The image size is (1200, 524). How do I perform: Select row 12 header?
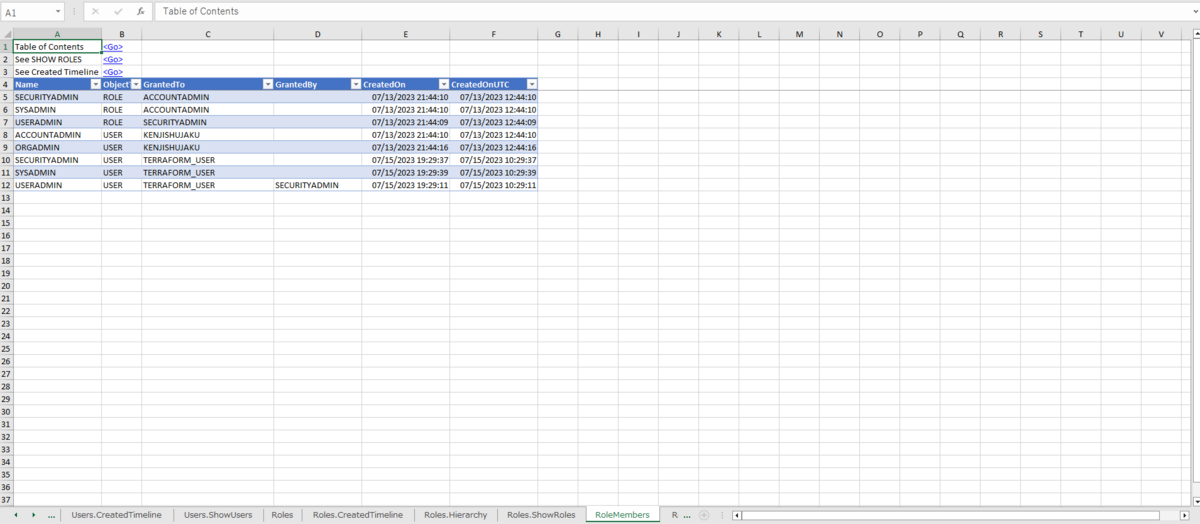pyautogui.click(x=6, y=185)
